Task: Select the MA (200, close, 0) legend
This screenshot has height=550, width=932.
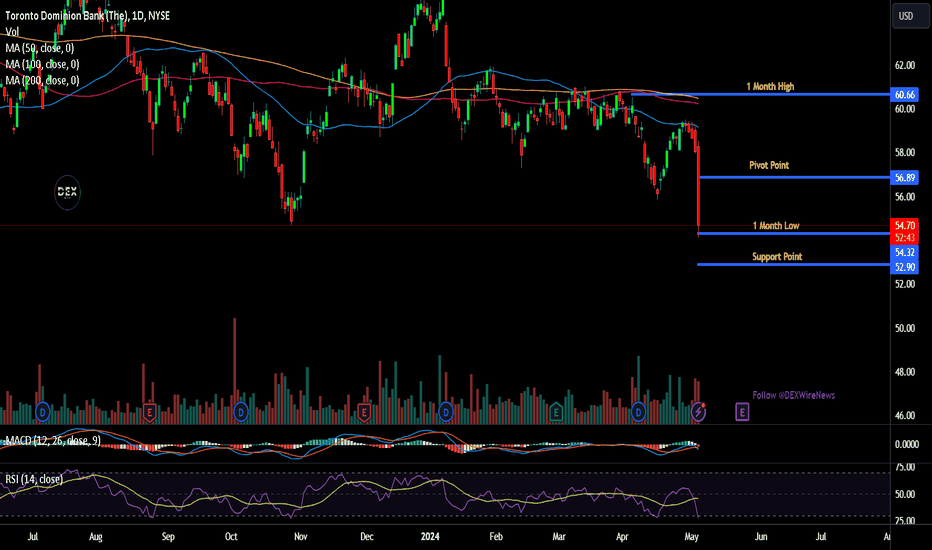Action: (x=42, y=80)
